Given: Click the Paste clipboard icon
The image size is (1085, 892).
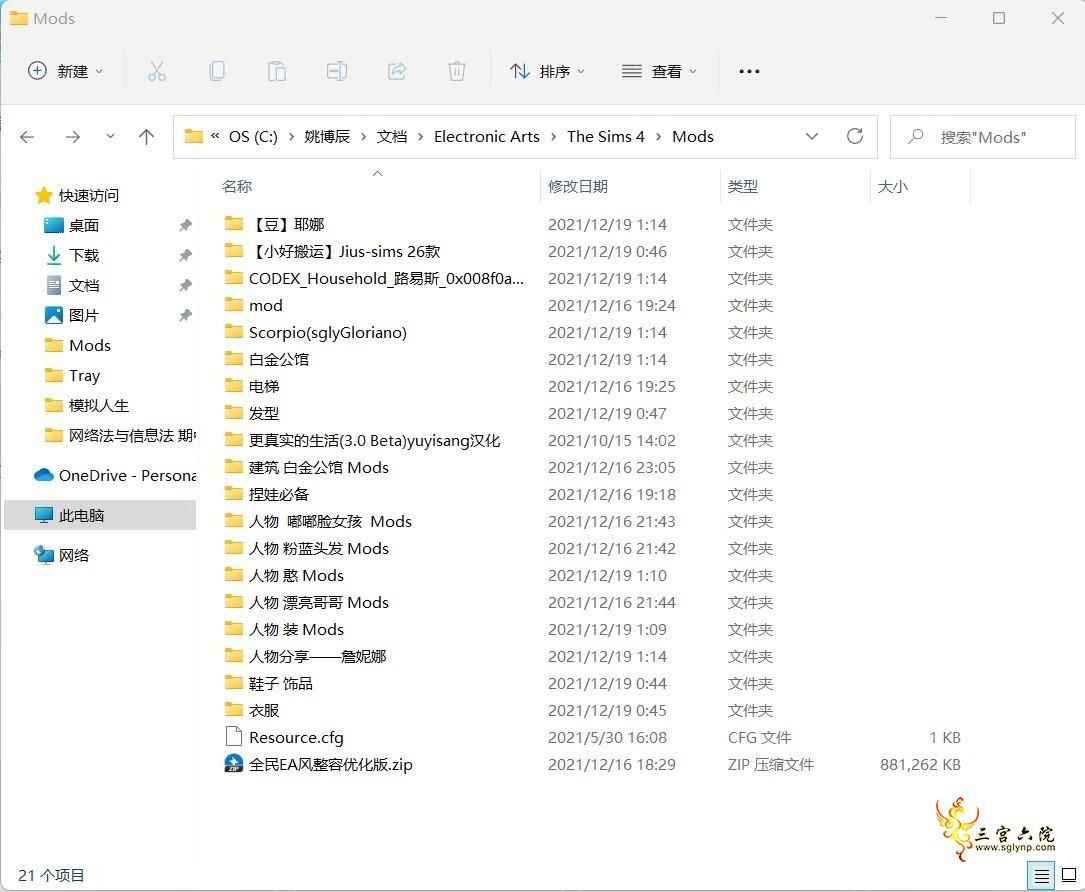Looking at the screenshot, I should [277, 71].
